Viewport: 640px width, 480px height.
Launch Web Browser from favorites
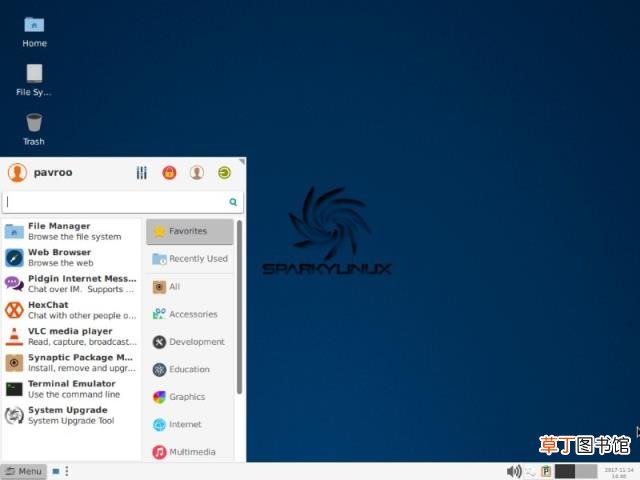pyautogui.click(x=71, y=258)
